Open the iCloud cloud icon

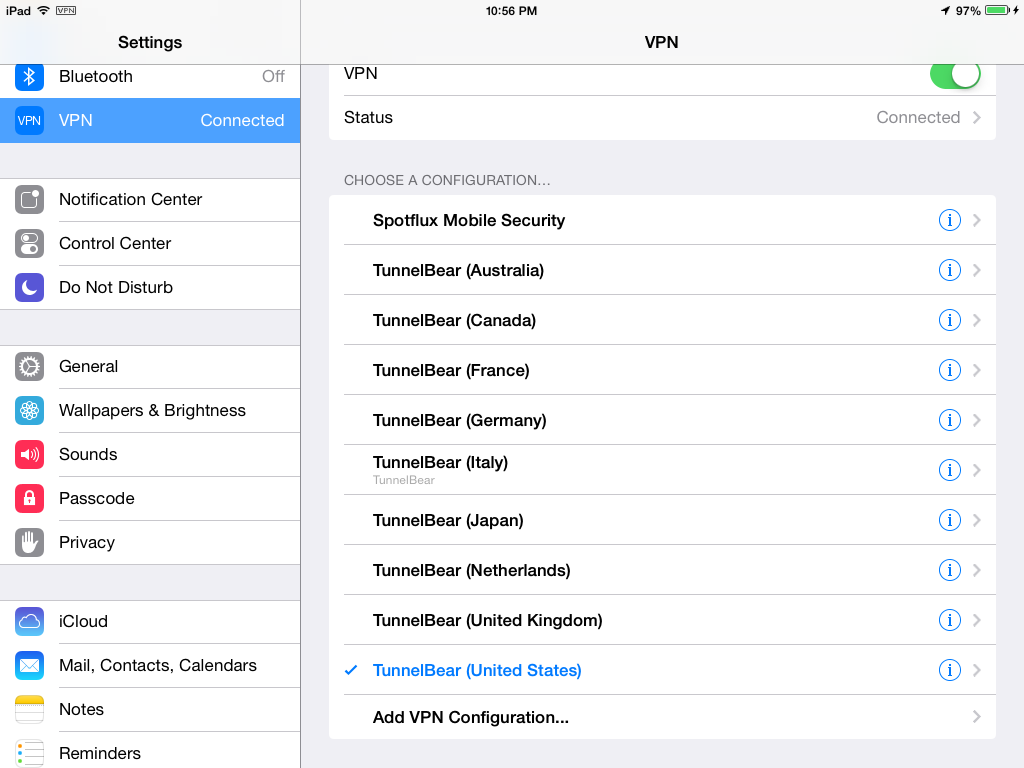tap(29, 621)
